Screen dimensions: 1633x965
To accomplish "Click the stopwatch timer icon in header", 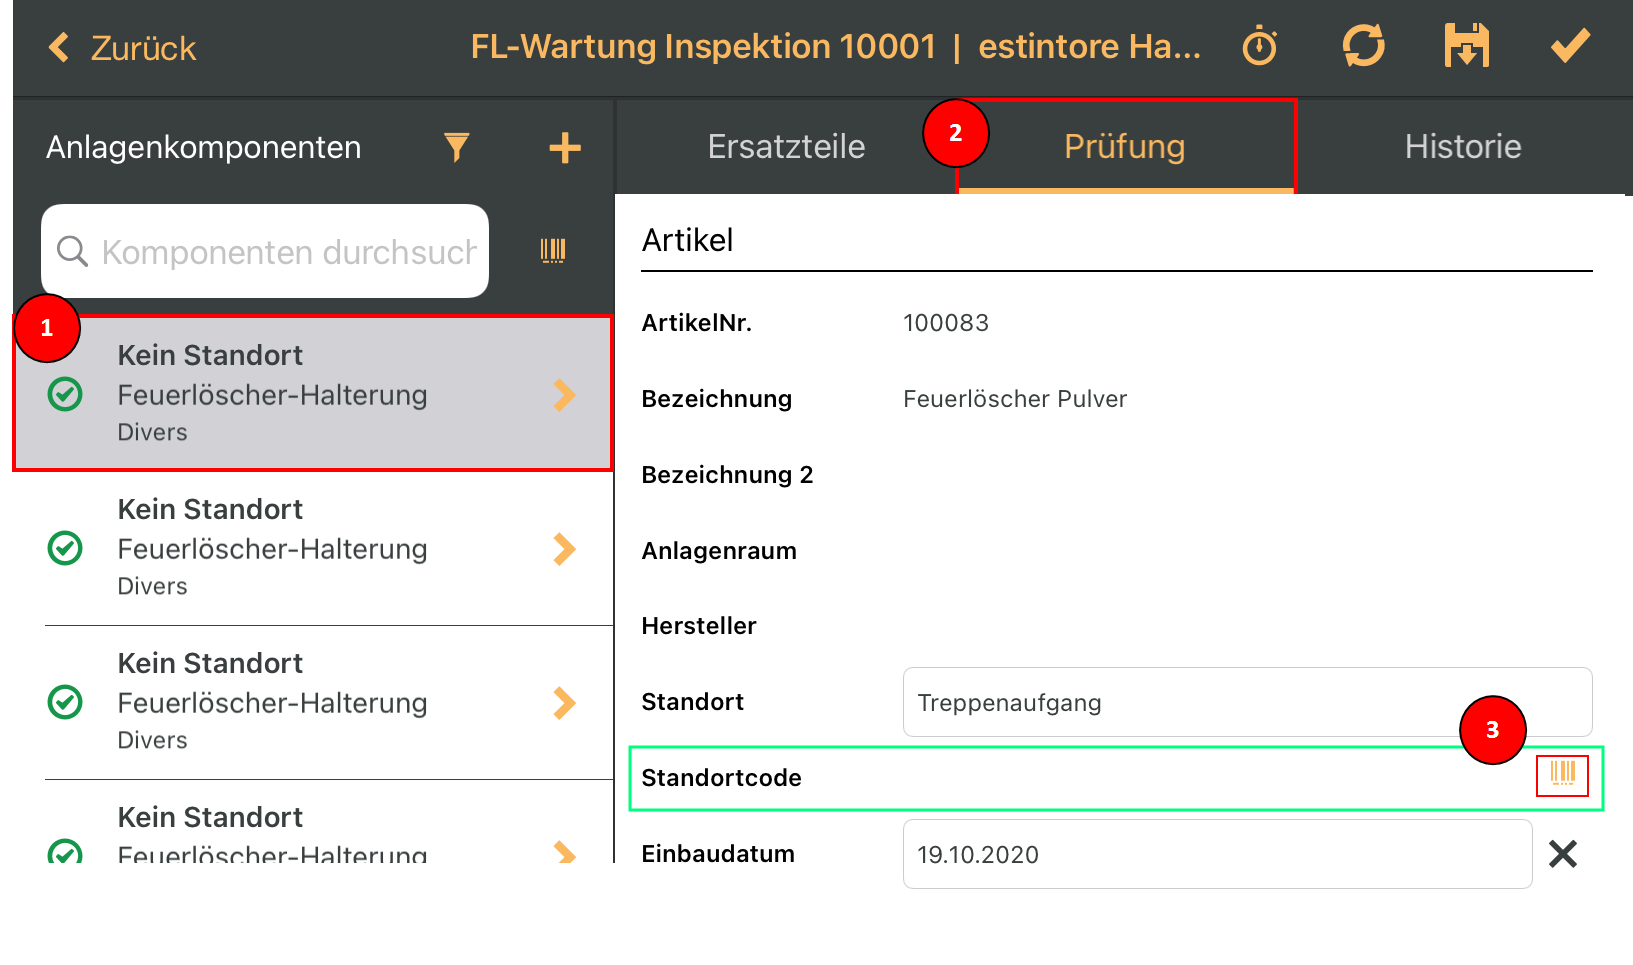I will (x=1259, y=47).
